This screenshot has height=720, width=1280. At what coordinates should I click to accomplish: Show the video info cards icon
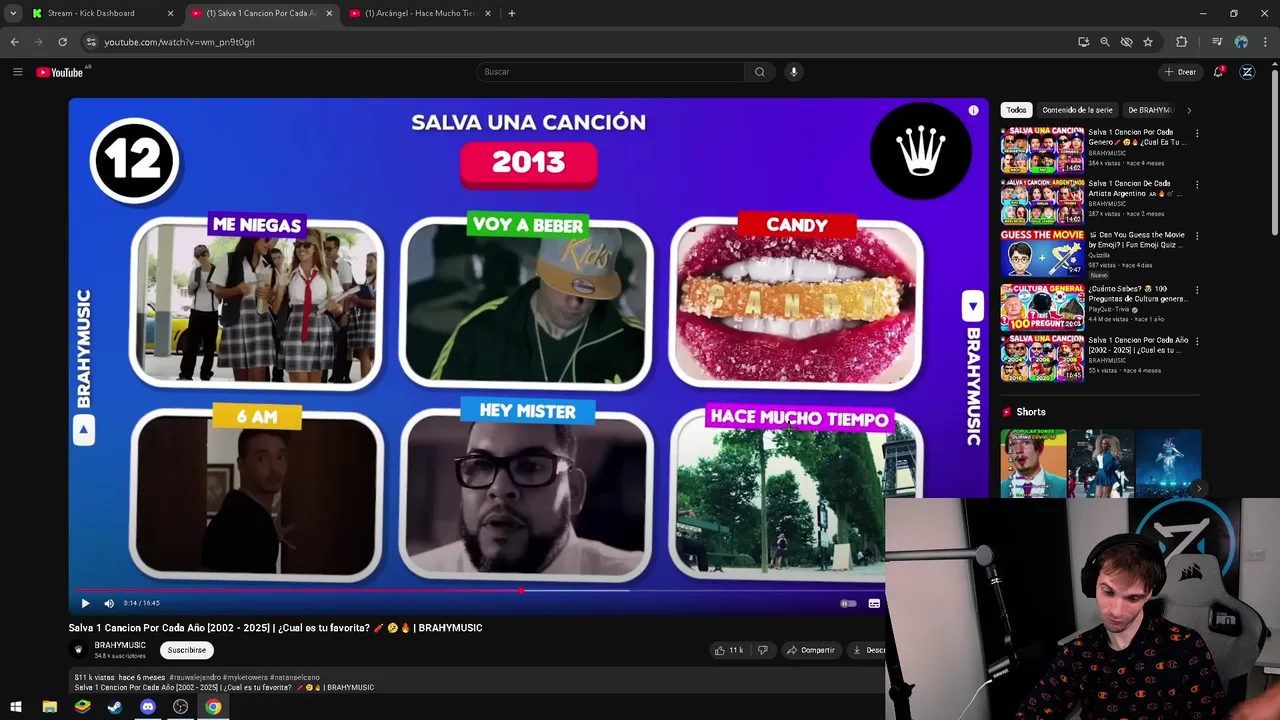click(973, 111)
